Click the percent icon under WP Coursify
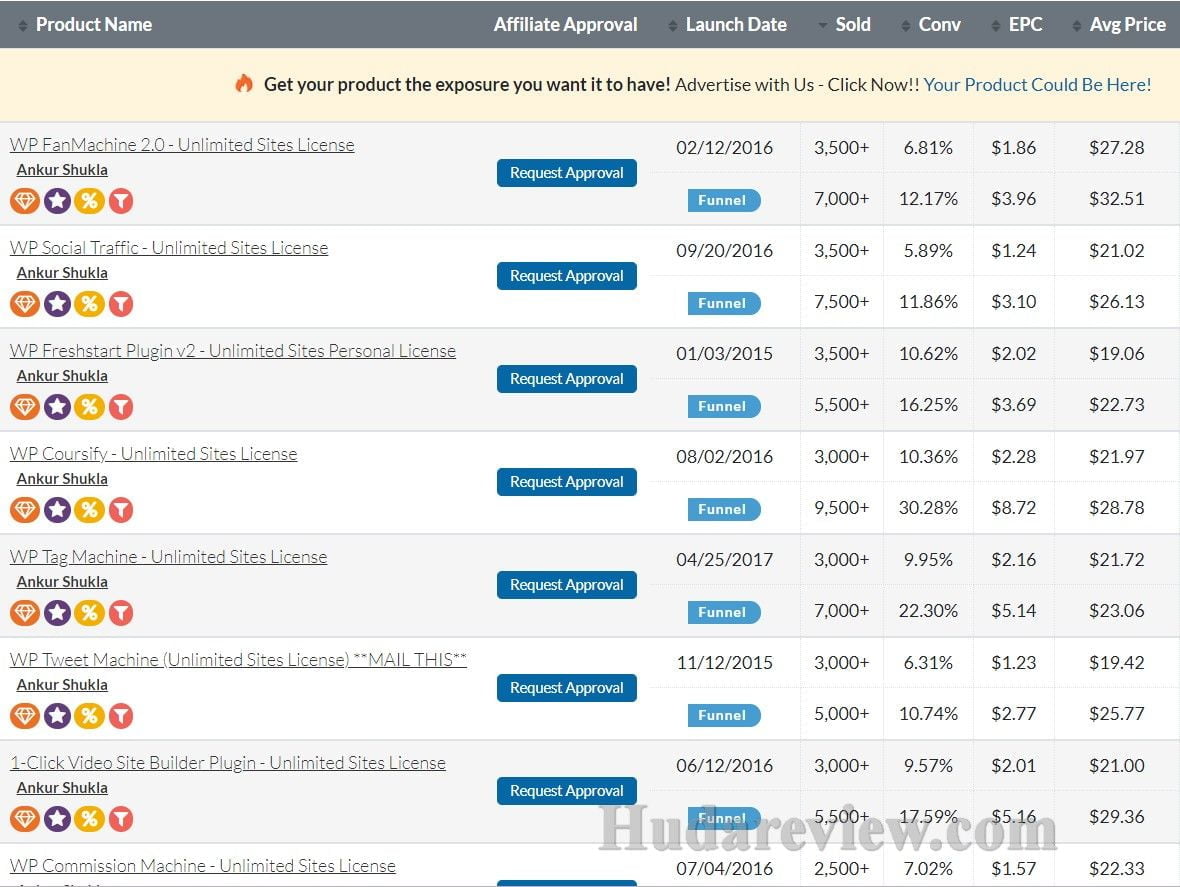This screenshot has height=887, width=1180. [89, 510]
